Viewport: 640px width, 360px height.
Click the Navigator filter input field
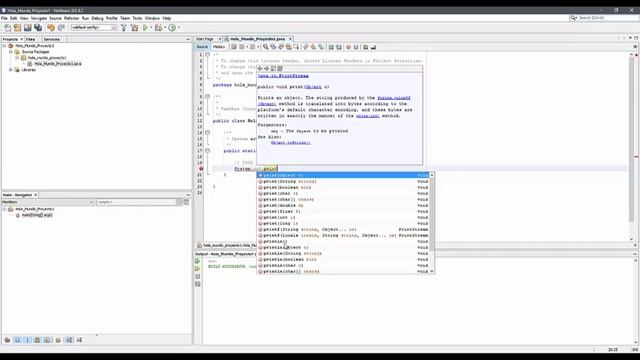point(136,202)
